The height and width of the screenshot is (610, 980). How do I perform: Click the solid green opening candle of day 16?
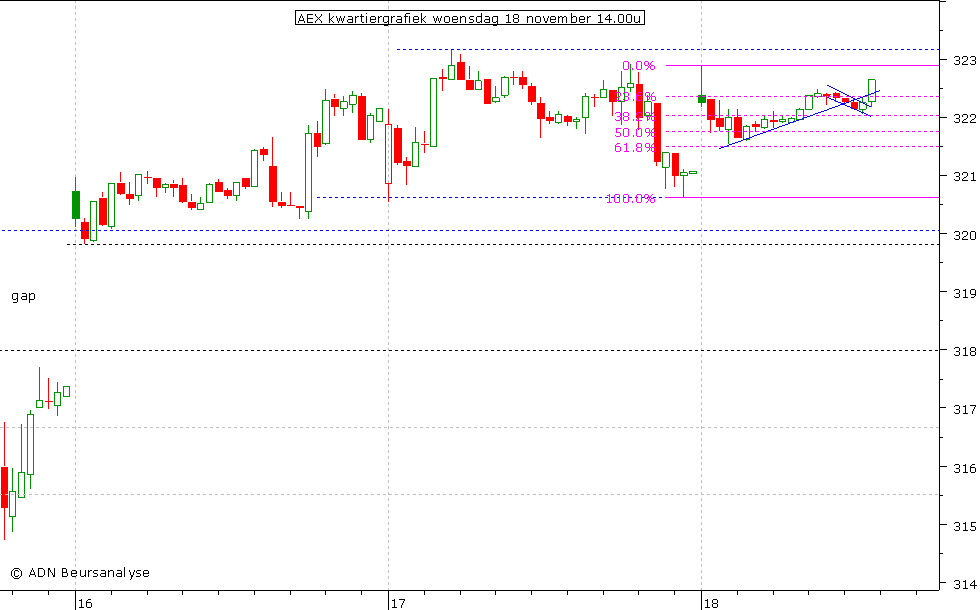[76, 205]
